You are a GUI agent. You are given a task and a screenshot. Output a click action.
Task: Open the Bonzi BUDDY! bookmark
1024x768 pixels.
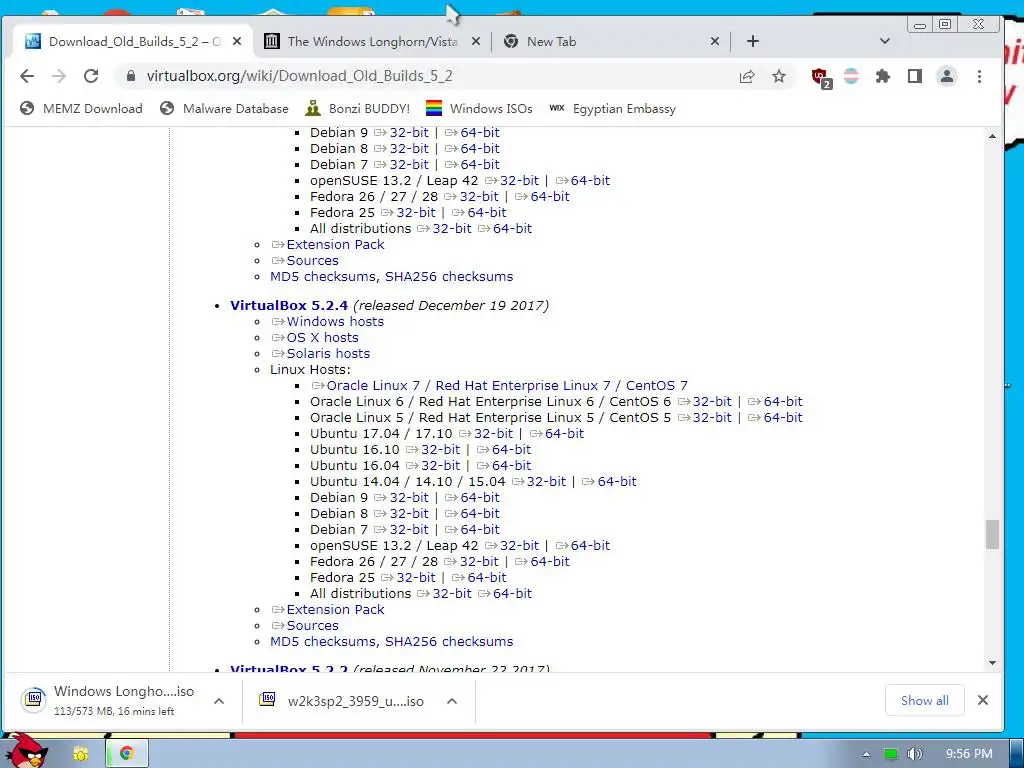[358, 108]
